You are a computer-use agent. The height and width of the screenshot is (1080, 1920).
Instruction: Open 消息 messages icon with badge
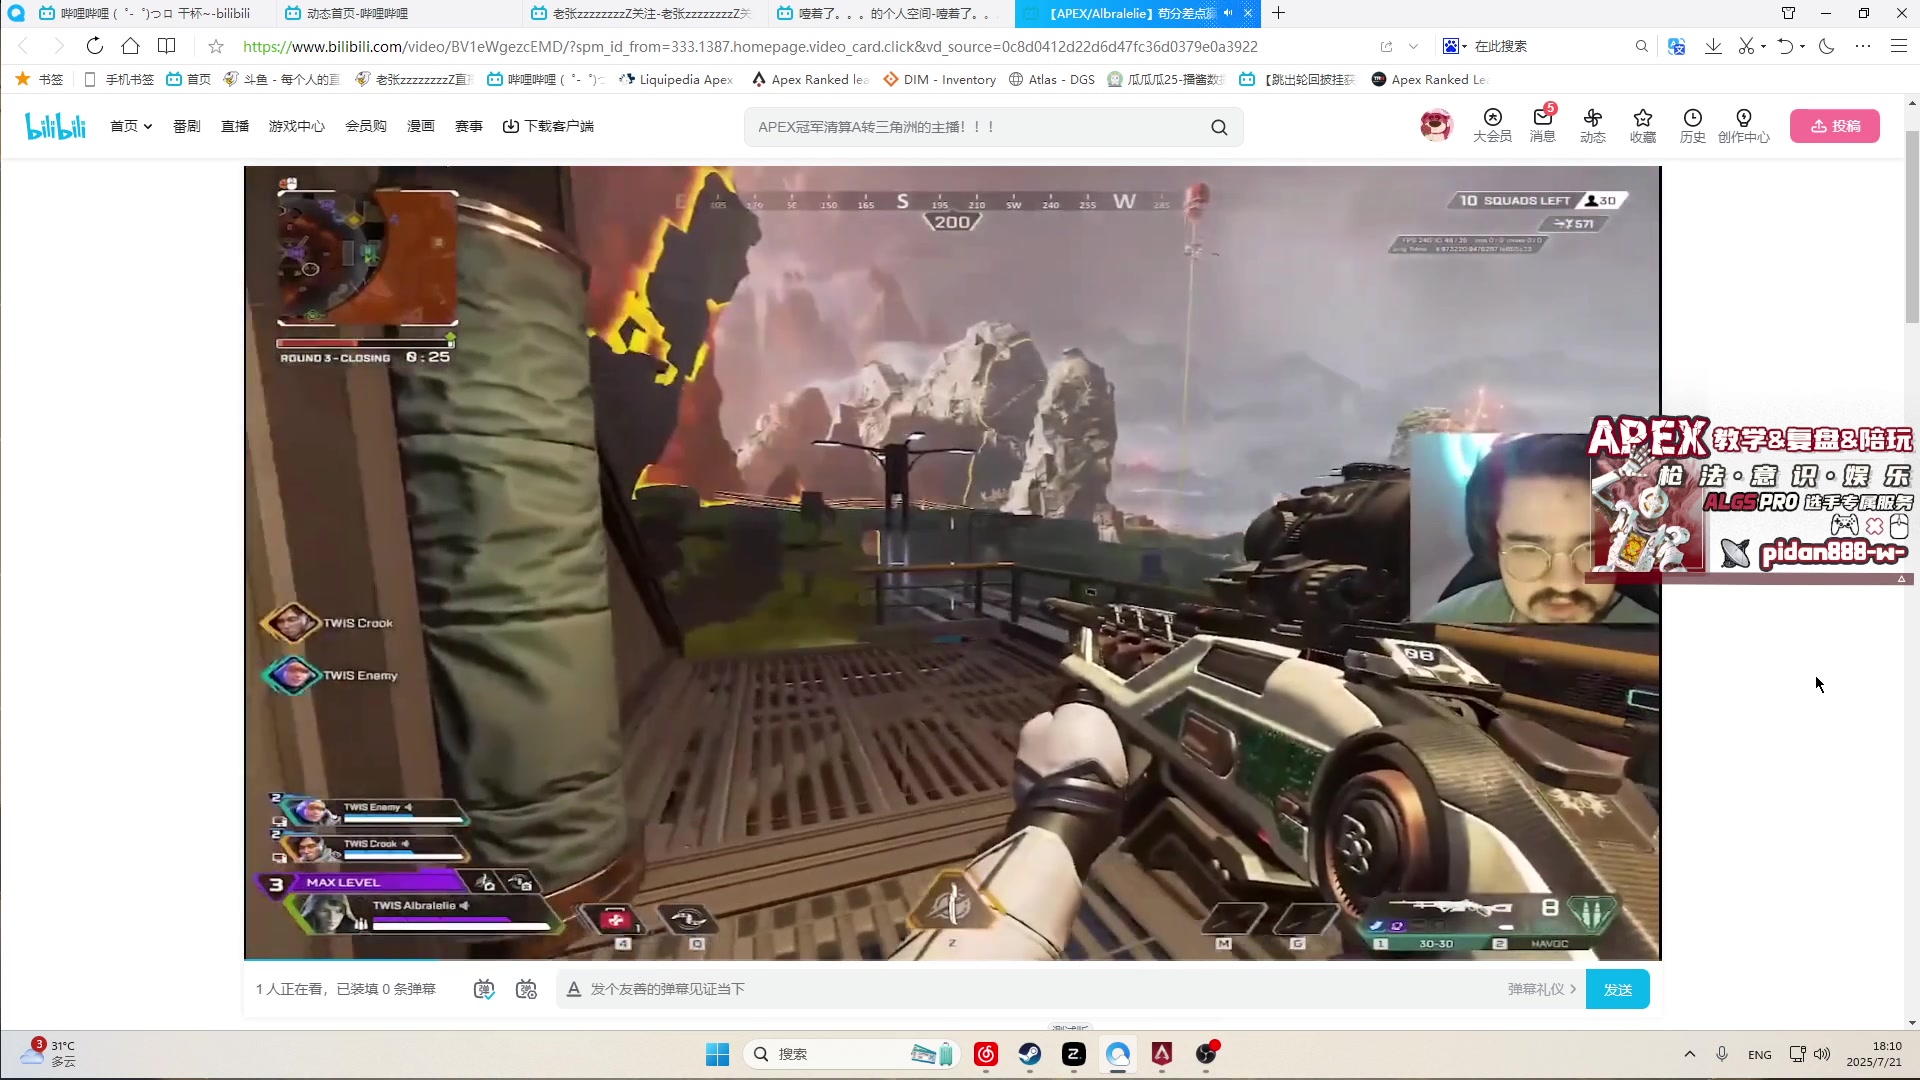pos(1542,126)
